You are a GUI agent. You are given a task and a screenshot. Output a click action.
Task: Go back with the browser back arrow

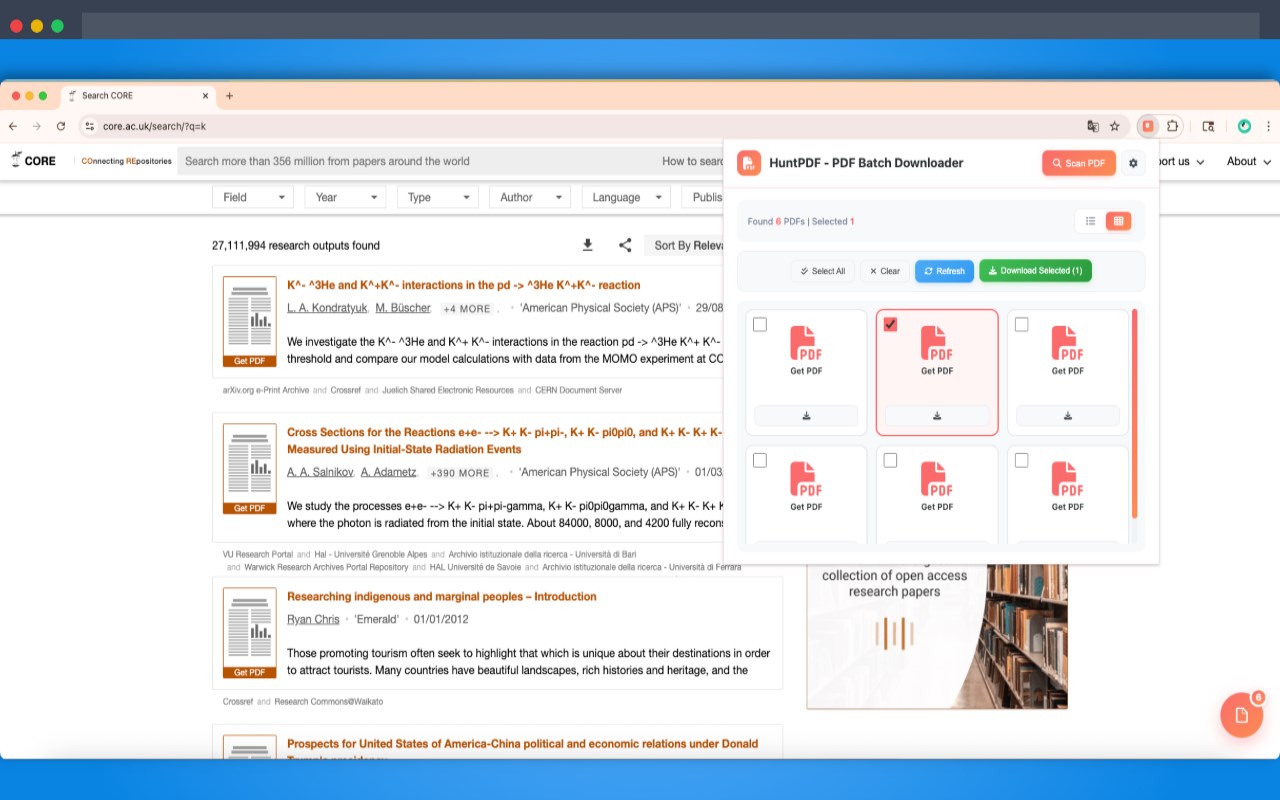[13, 126]
